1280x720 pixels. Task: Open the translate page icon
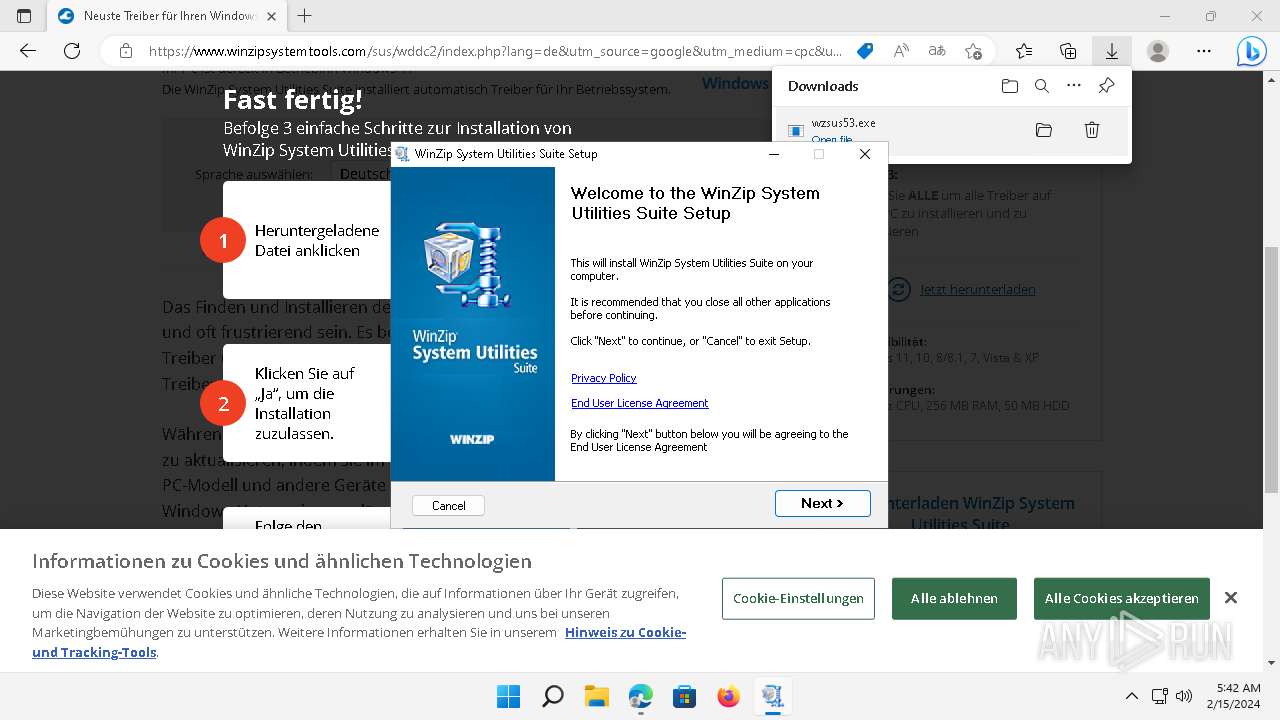[937, 51]
